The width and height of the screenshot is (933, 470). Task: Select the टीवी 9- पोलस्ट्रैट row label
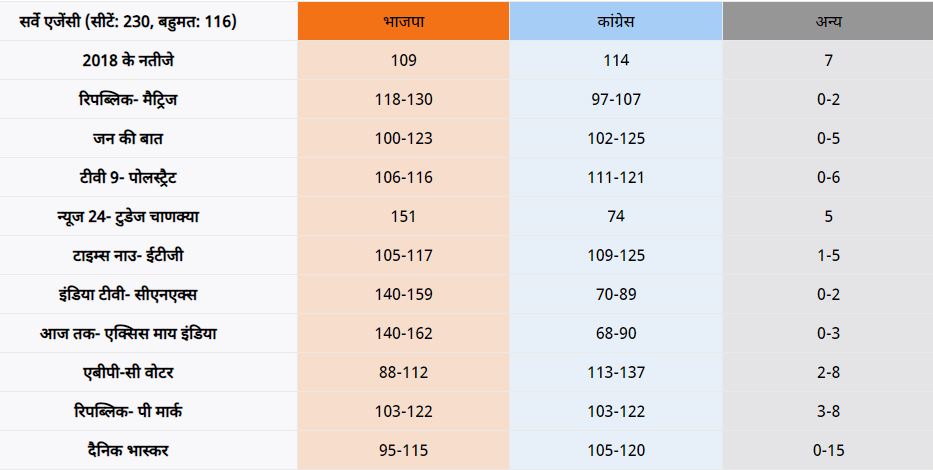[149, 177]
